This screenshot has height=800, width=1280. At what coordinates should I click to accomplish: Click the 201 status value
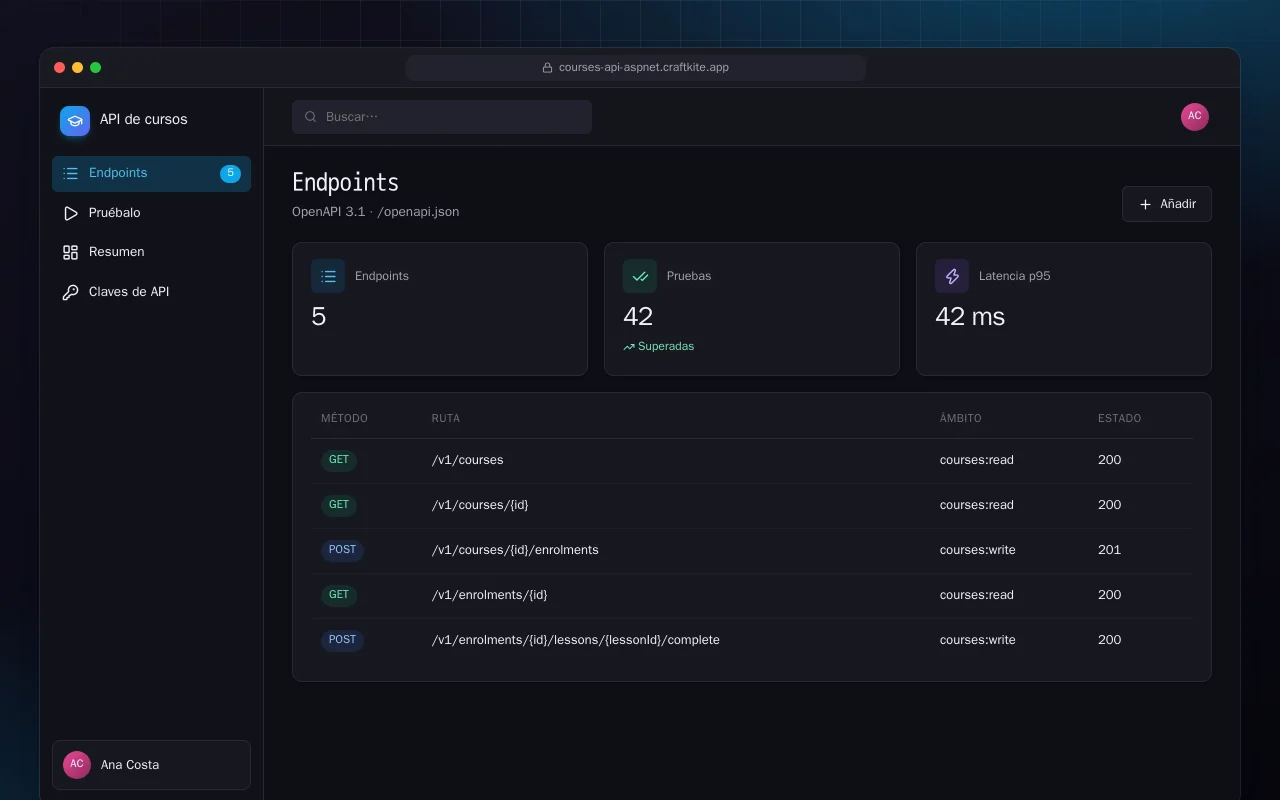coord(1109,550)
